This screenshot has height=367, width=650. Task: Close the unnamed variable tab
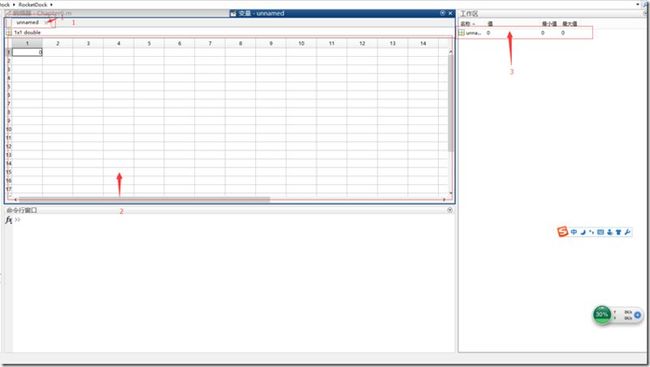(47, 22)
